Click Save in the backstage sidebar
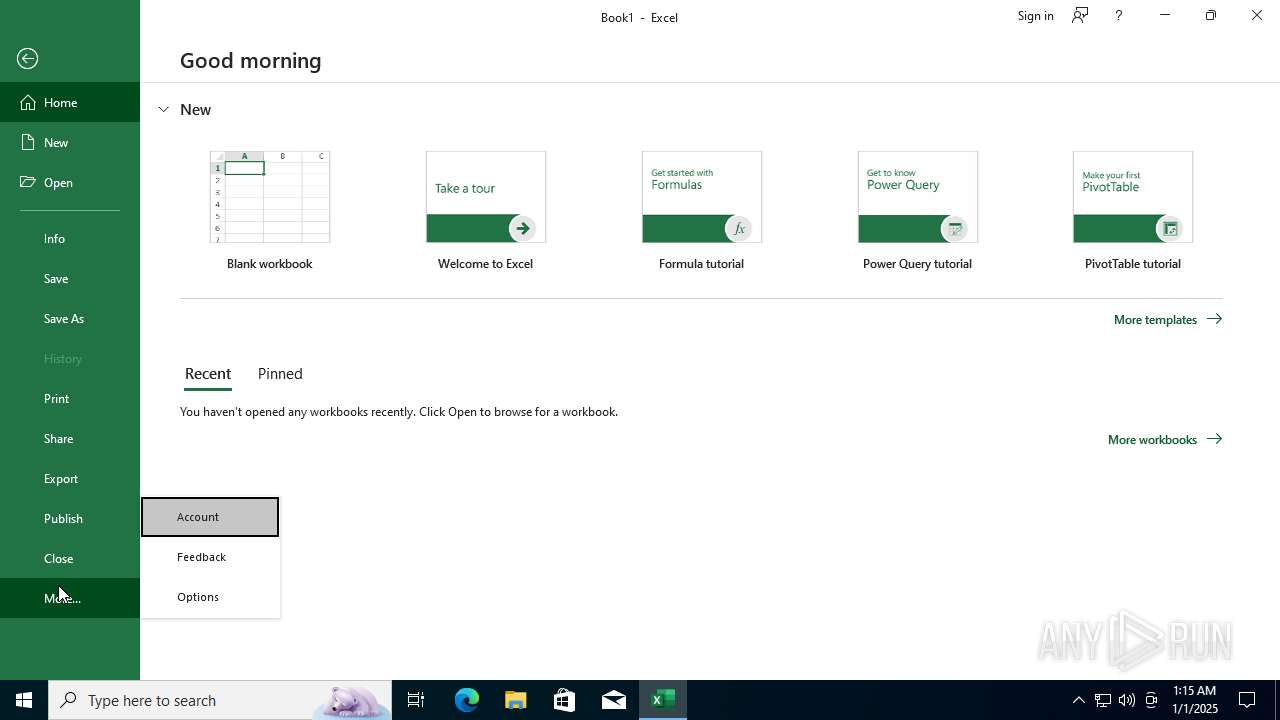The height and width of the screenshot is (720, 1280). [70, 278]
